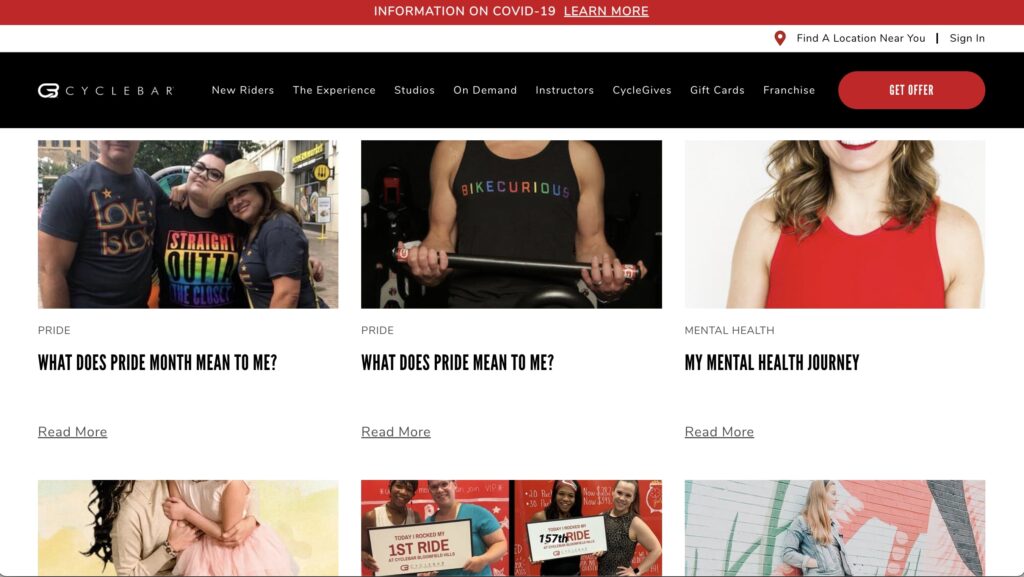The image size is (1024, 577).
Task: Open the CycleGives menu item
Action: click(x=642, y=90)
